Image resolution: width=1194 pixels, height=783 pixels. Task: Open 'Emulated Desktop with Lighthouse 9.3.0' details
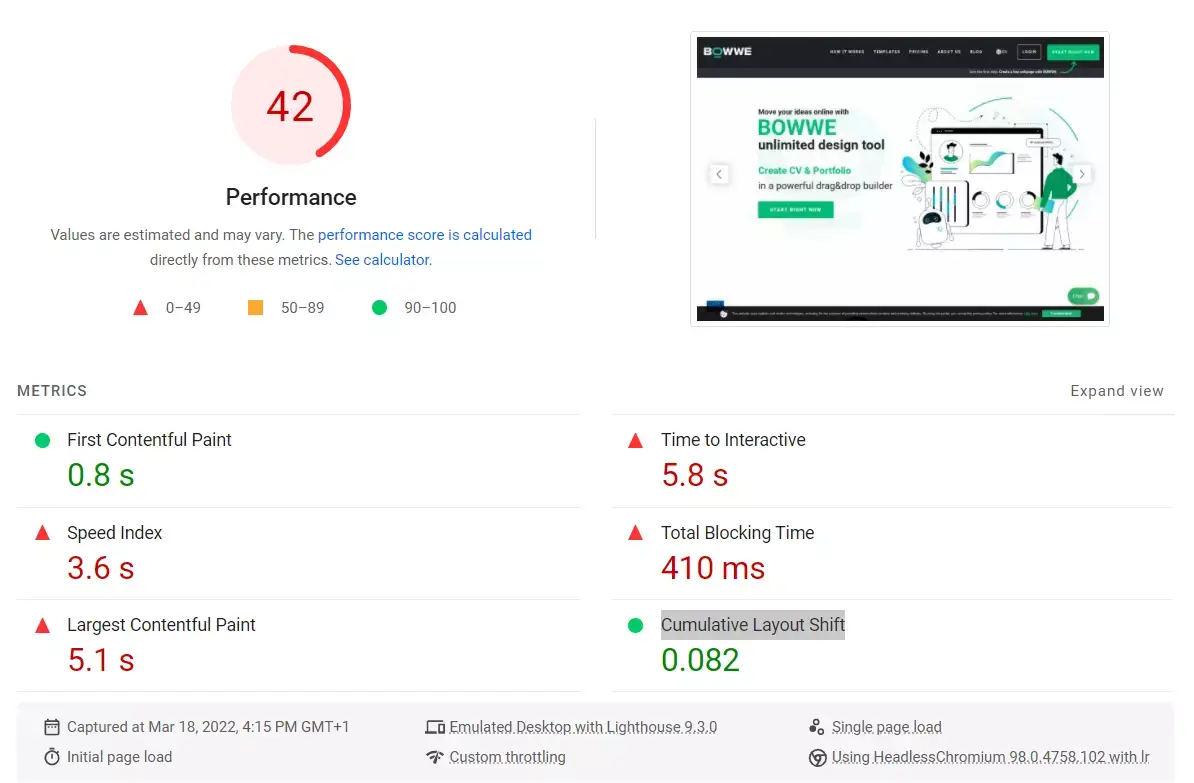[x=583, y=727]
